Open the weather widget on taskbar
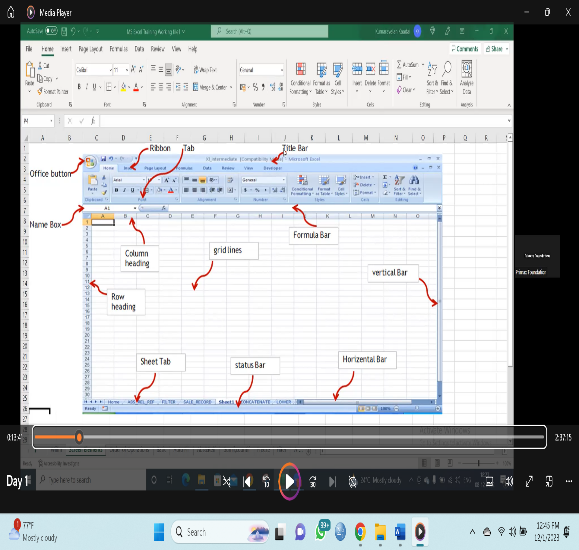This screenshot has width=579, height=550. [x=33, y=532]
